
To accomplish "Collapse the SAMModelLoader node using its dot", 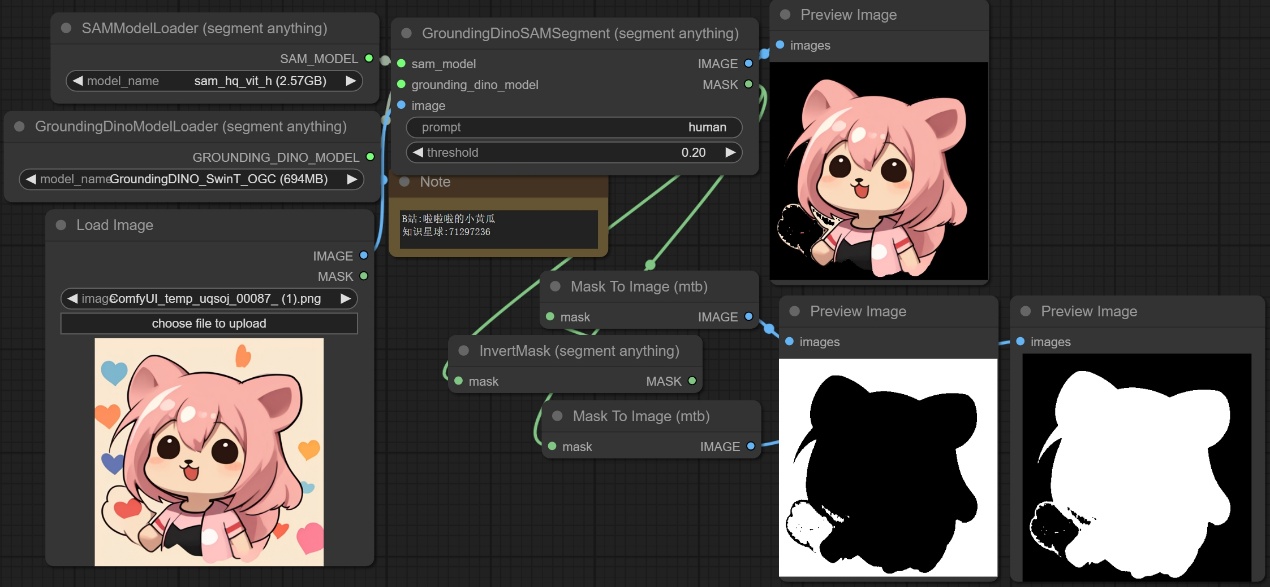I will coord(66,29).
